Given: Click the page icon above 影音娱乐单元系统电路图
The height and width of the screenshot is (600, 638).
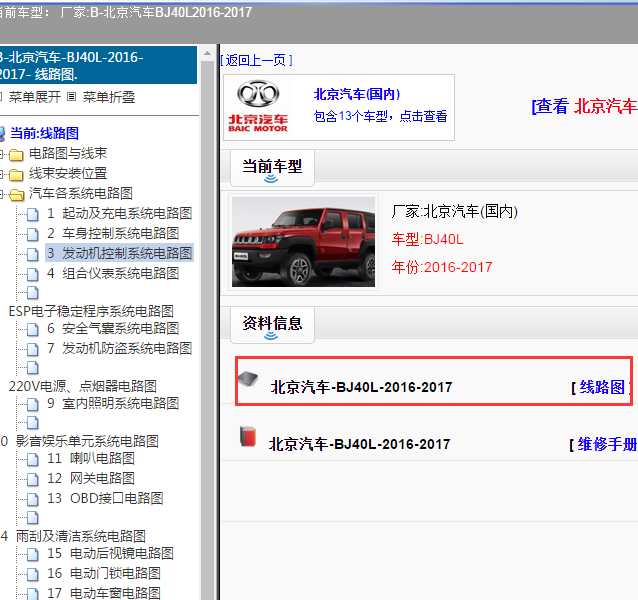Looking at the screenshot, I should point(33,423).
